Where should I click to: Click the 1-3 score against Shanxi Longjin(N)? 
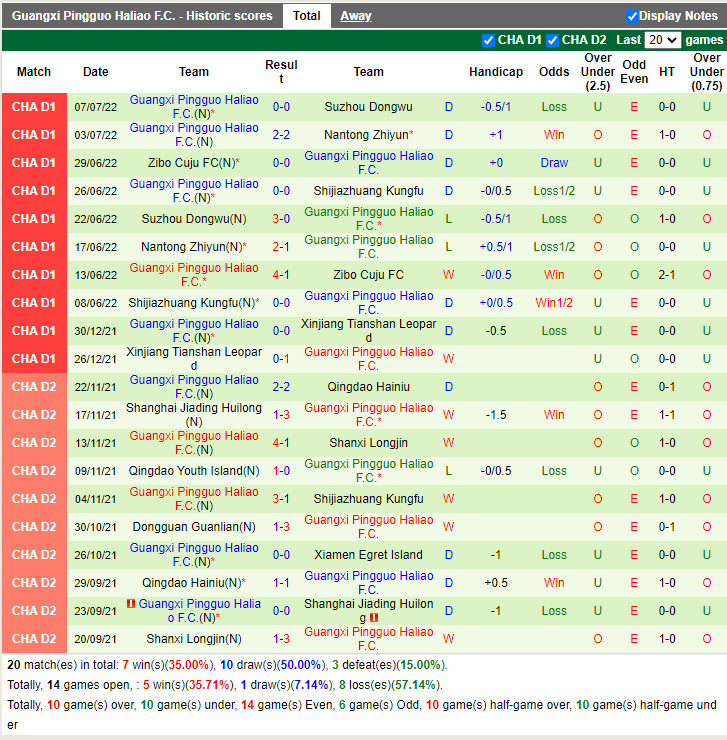[281, 639]
